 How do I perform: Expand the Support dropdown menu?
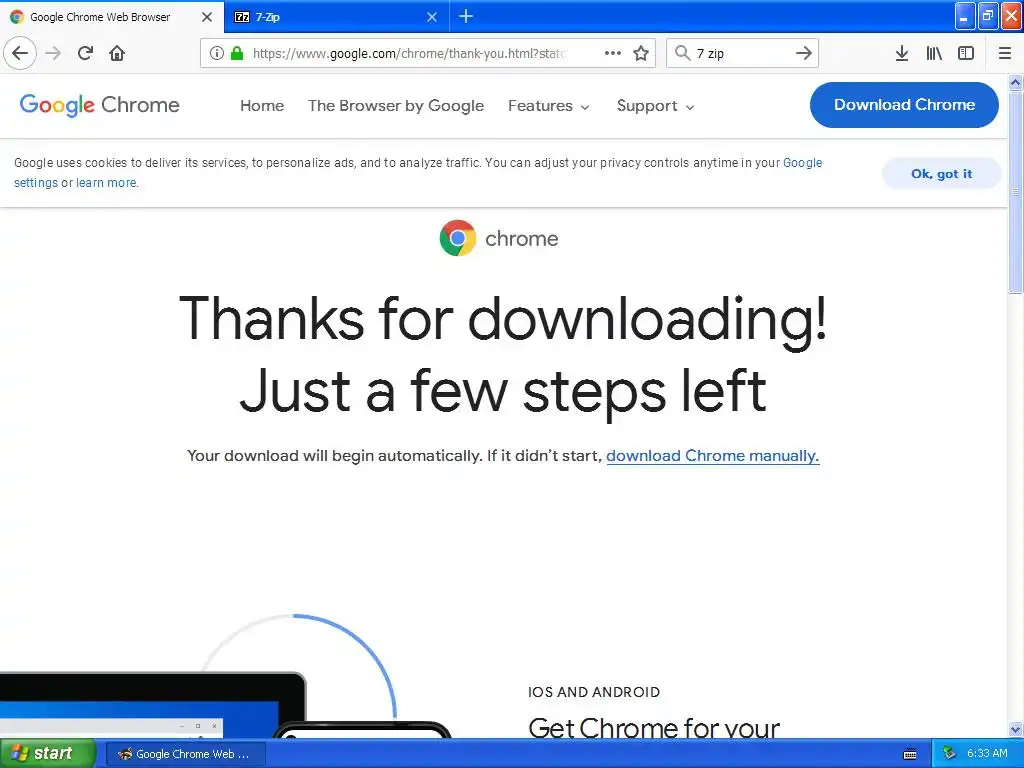[655, 106]
